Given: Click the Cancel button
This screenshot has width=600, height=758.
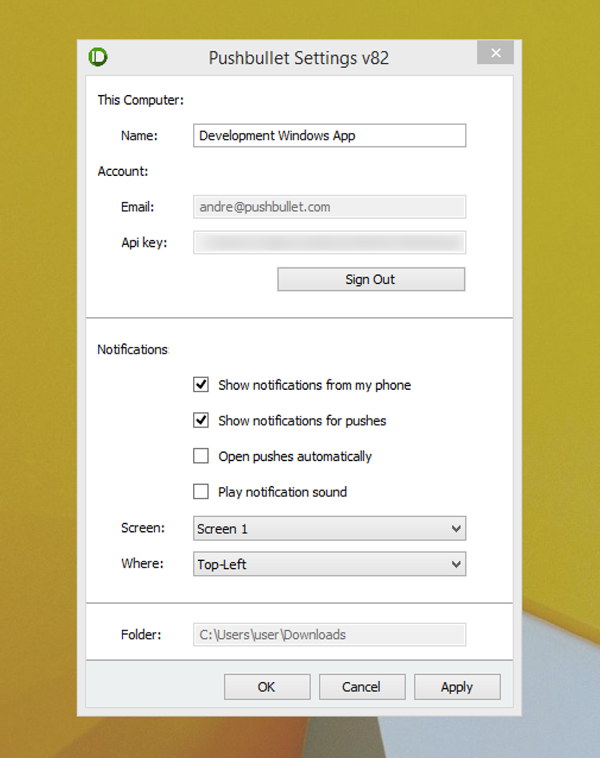Looking at the screenshot, I should click(362, 686).
